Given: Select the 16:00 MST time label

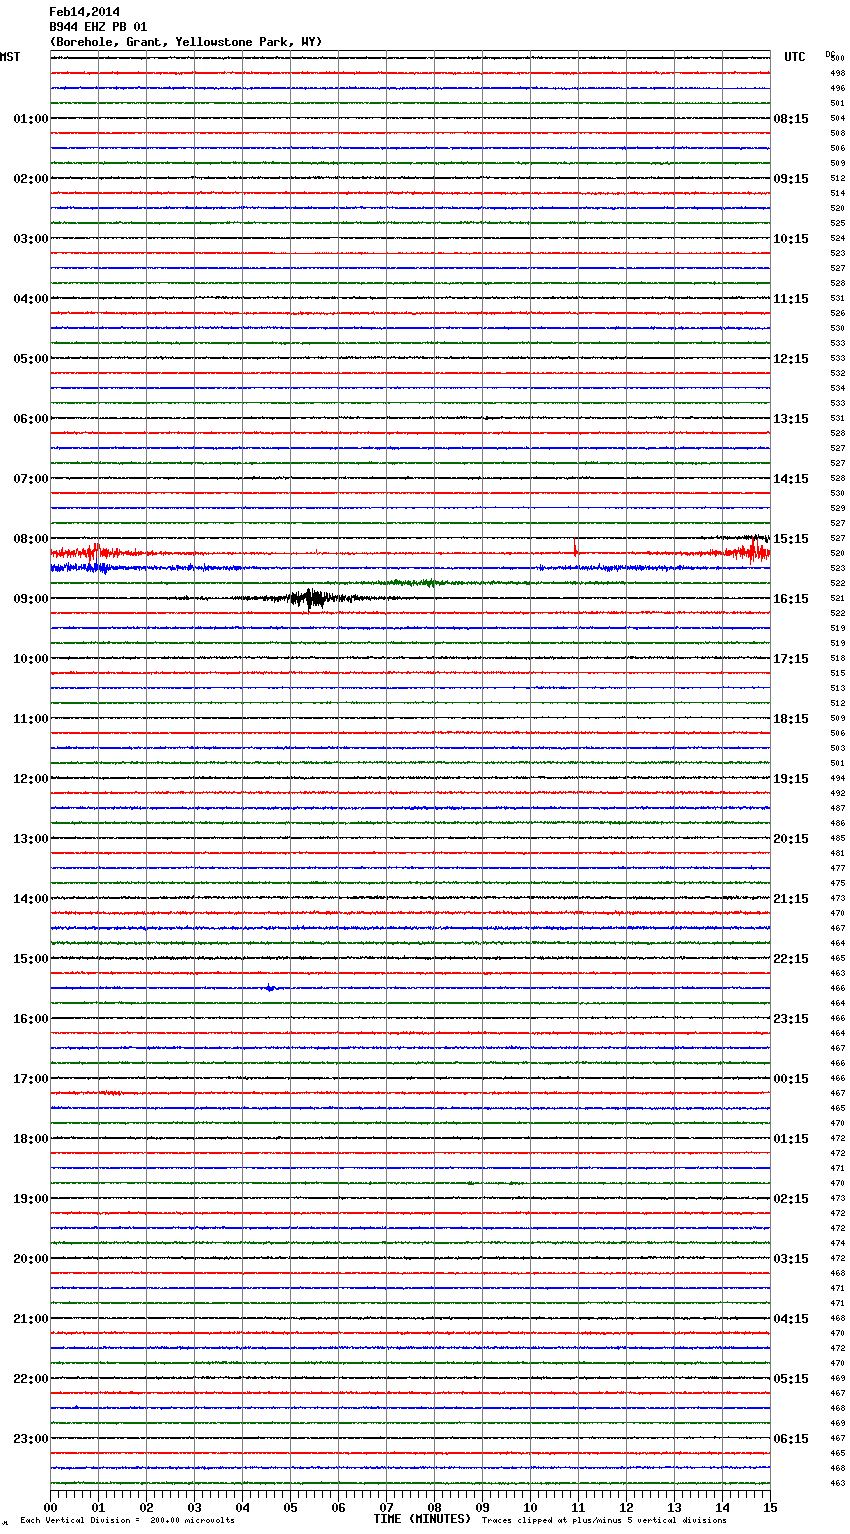Looking at the screenshot, I should click(31, 1019).
